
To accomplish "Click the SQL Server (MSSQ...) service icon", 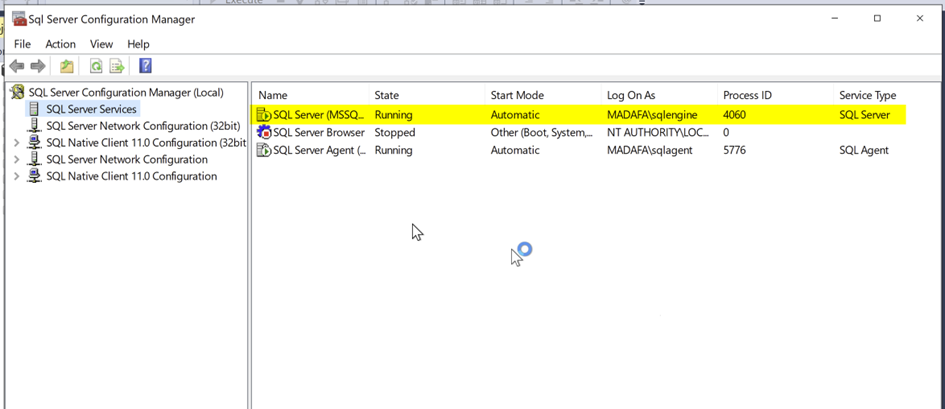I will point(264,114).
